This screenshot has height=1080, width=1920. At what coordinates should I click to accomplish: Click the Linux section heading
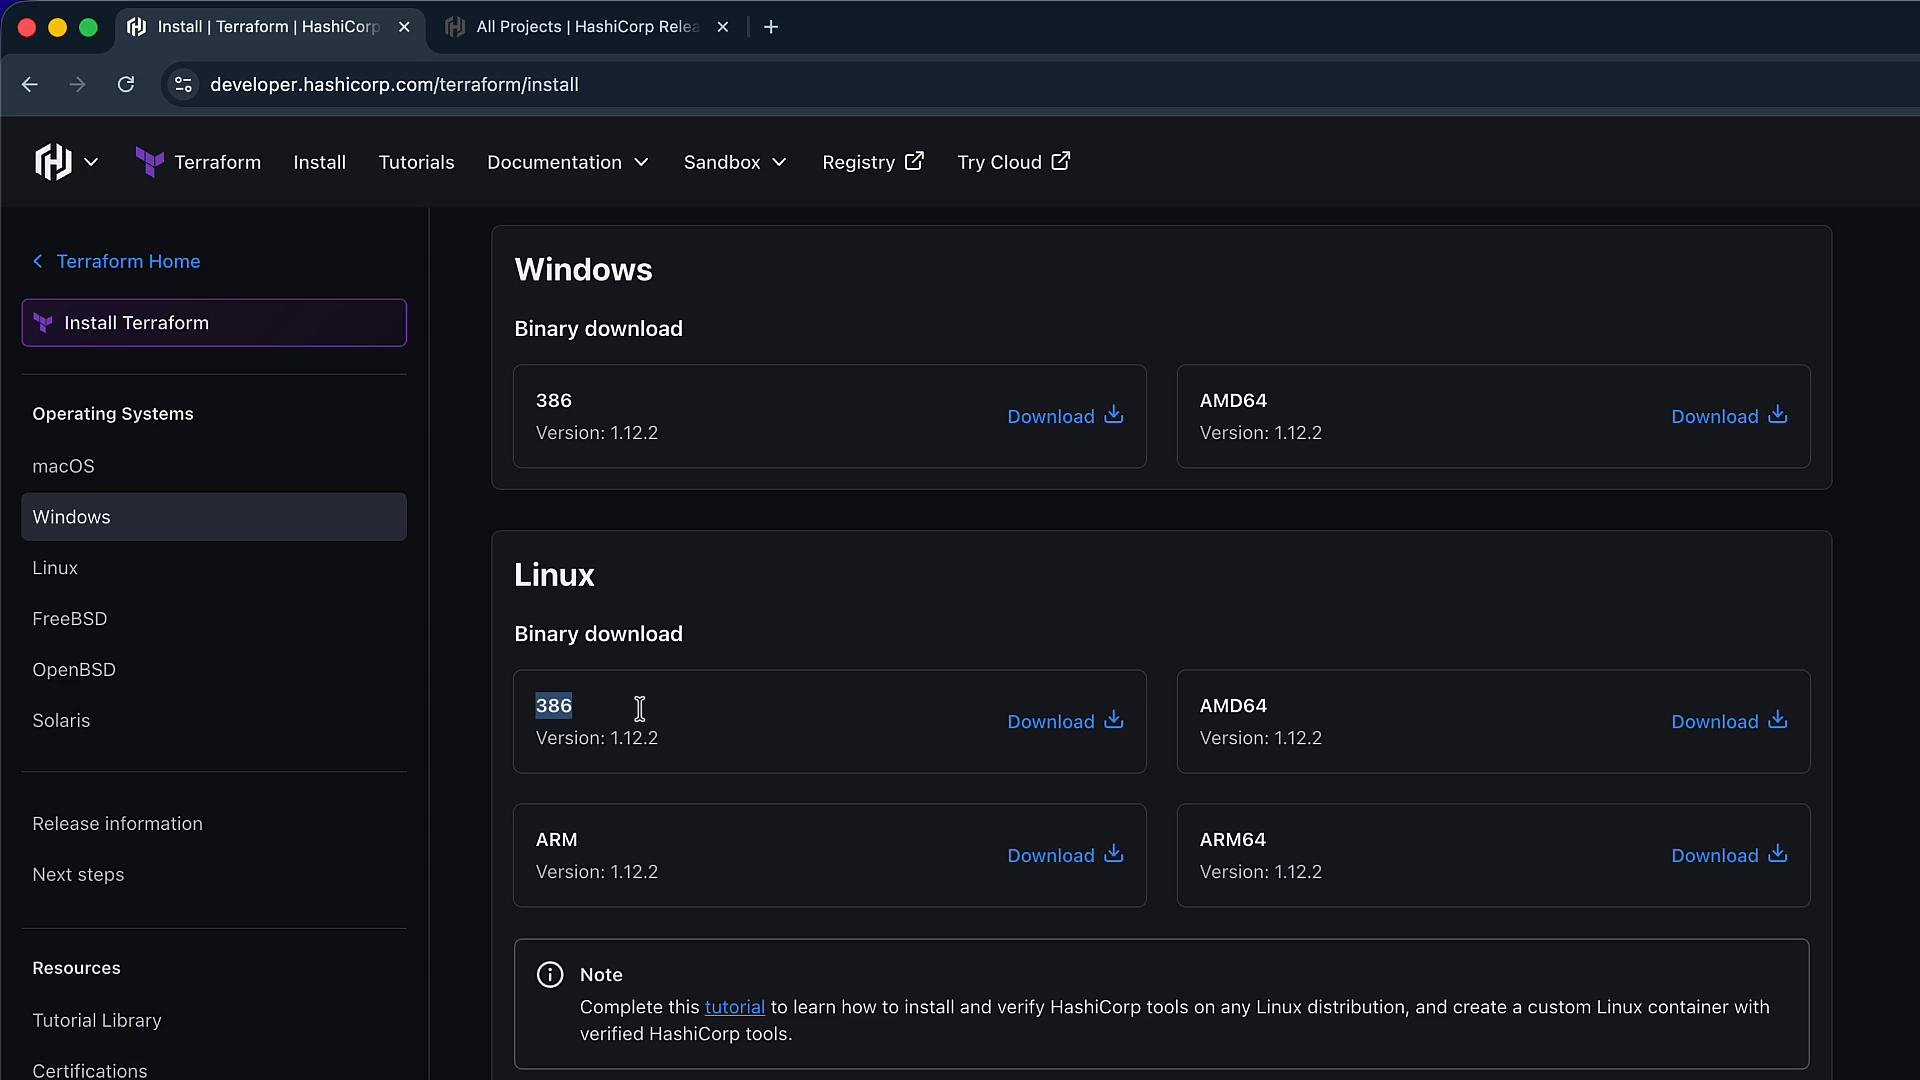click(554, 575)
